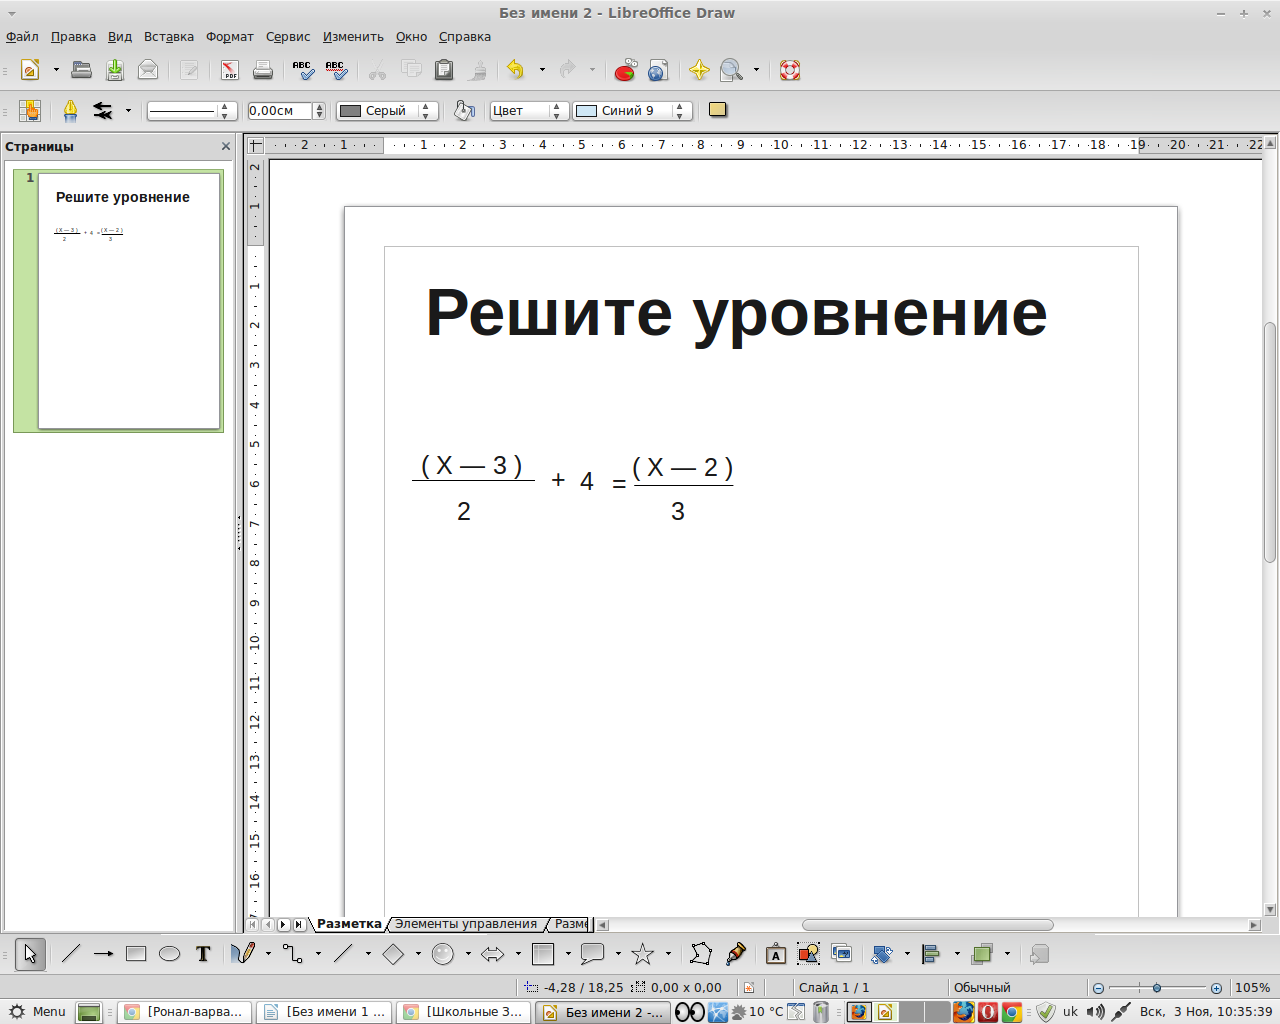The height and width of the screenshot is (1024, 1280).
Task: Select the Rectangle drawing tool
Action: (x=136, y=954)
